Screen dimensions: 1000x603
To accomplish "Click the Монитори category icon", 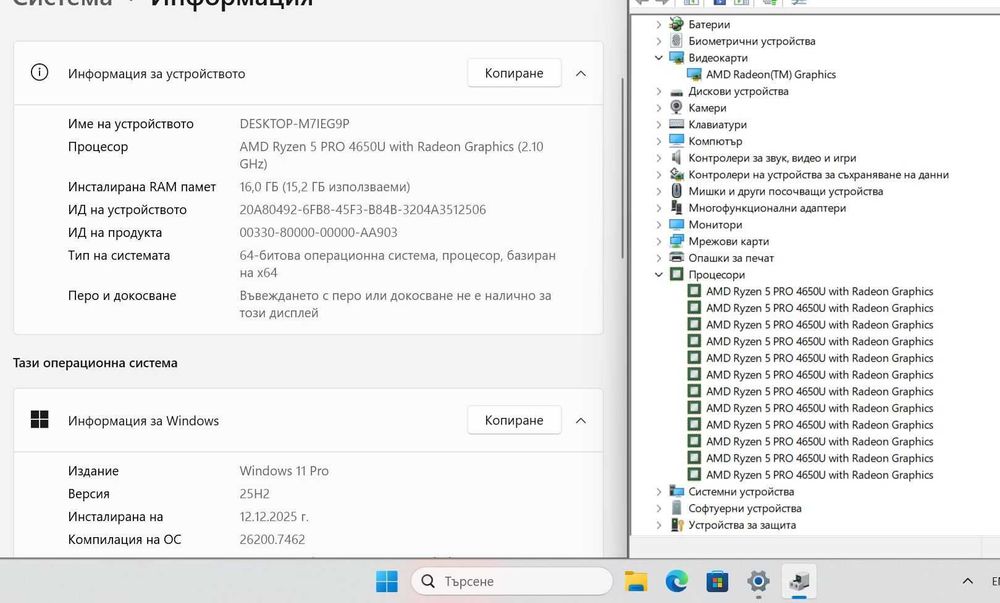I will [x=676, y=224].
